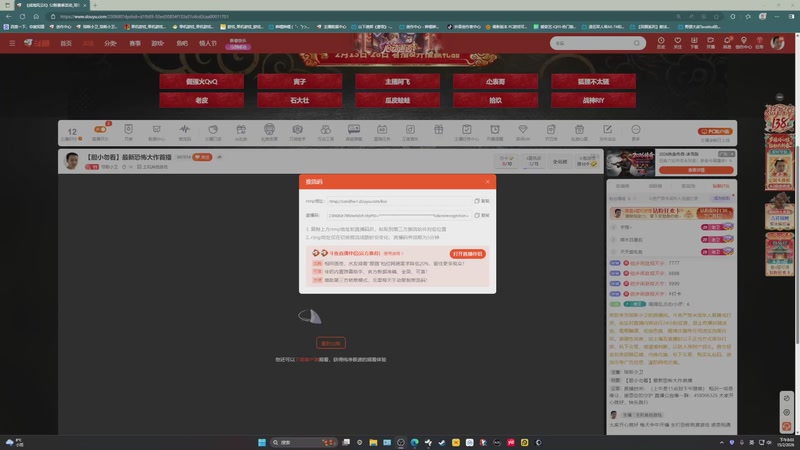The width and height of the screenshot is (800, 450).
Task: Open the heart 关注 icon in the header
Action: tap(678, 42)
